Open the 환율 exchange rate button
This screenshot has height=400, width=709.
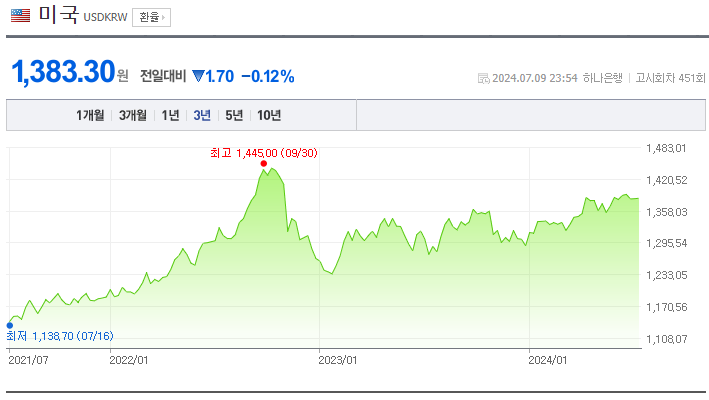pos(151,18)
